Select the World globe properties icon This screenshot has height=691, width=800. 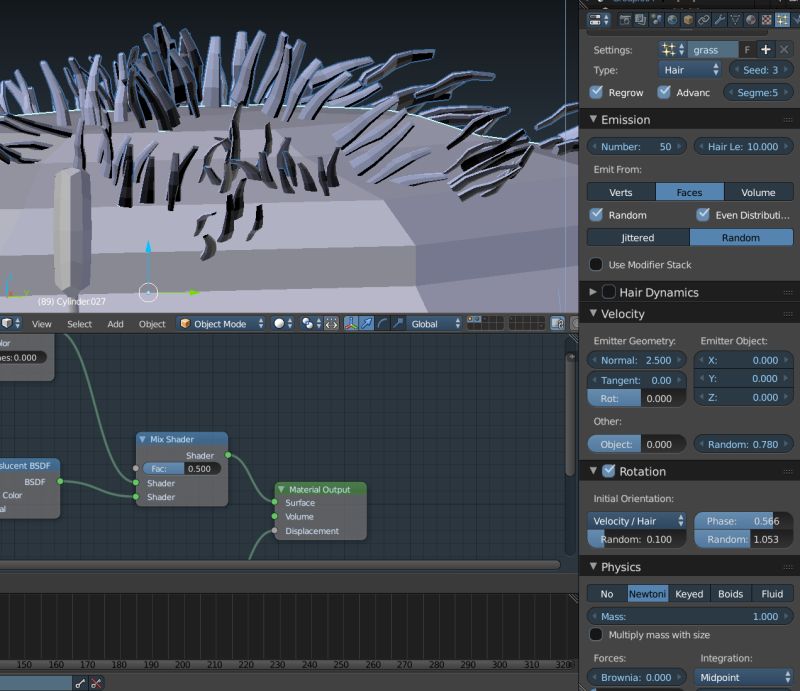click(x=672, y=20)
